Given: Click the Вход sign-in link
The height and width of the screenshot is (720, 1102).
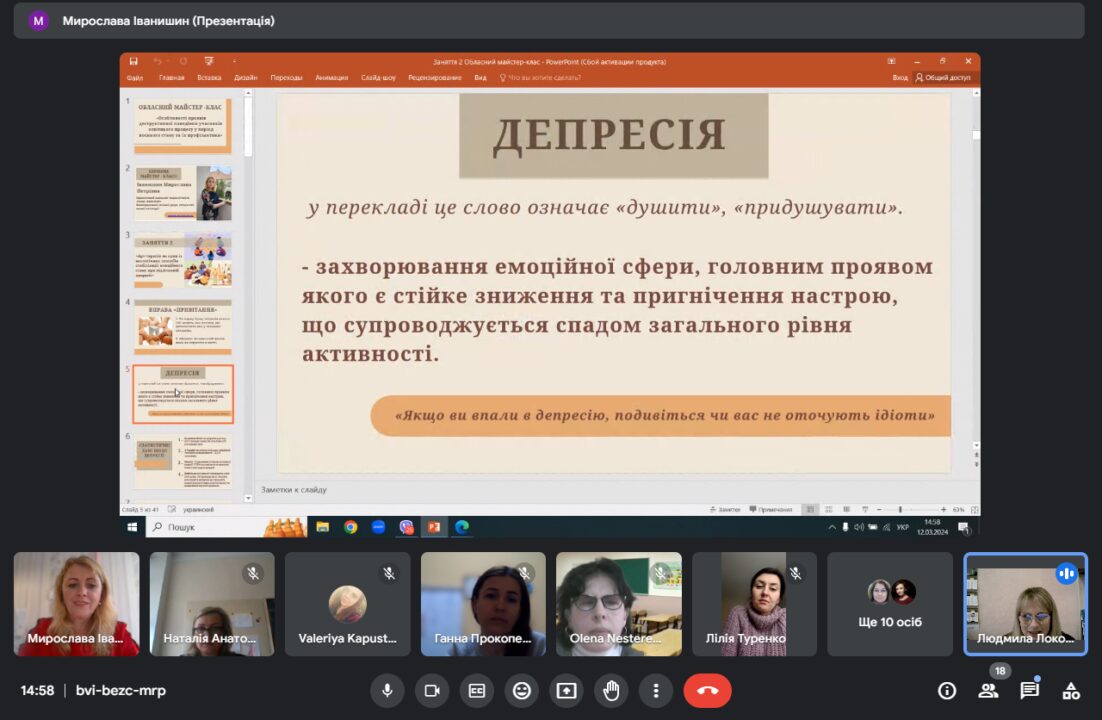Looking at the screenshot, I should [900, 78].
